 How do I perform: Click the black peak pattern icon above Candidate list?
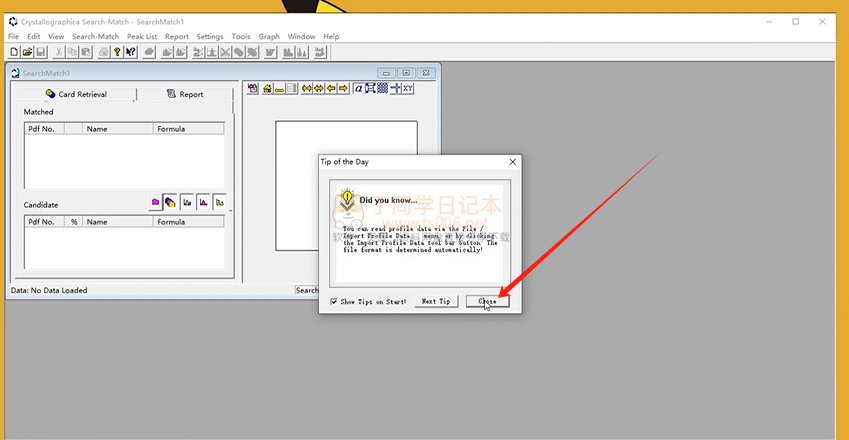[187, 202]
